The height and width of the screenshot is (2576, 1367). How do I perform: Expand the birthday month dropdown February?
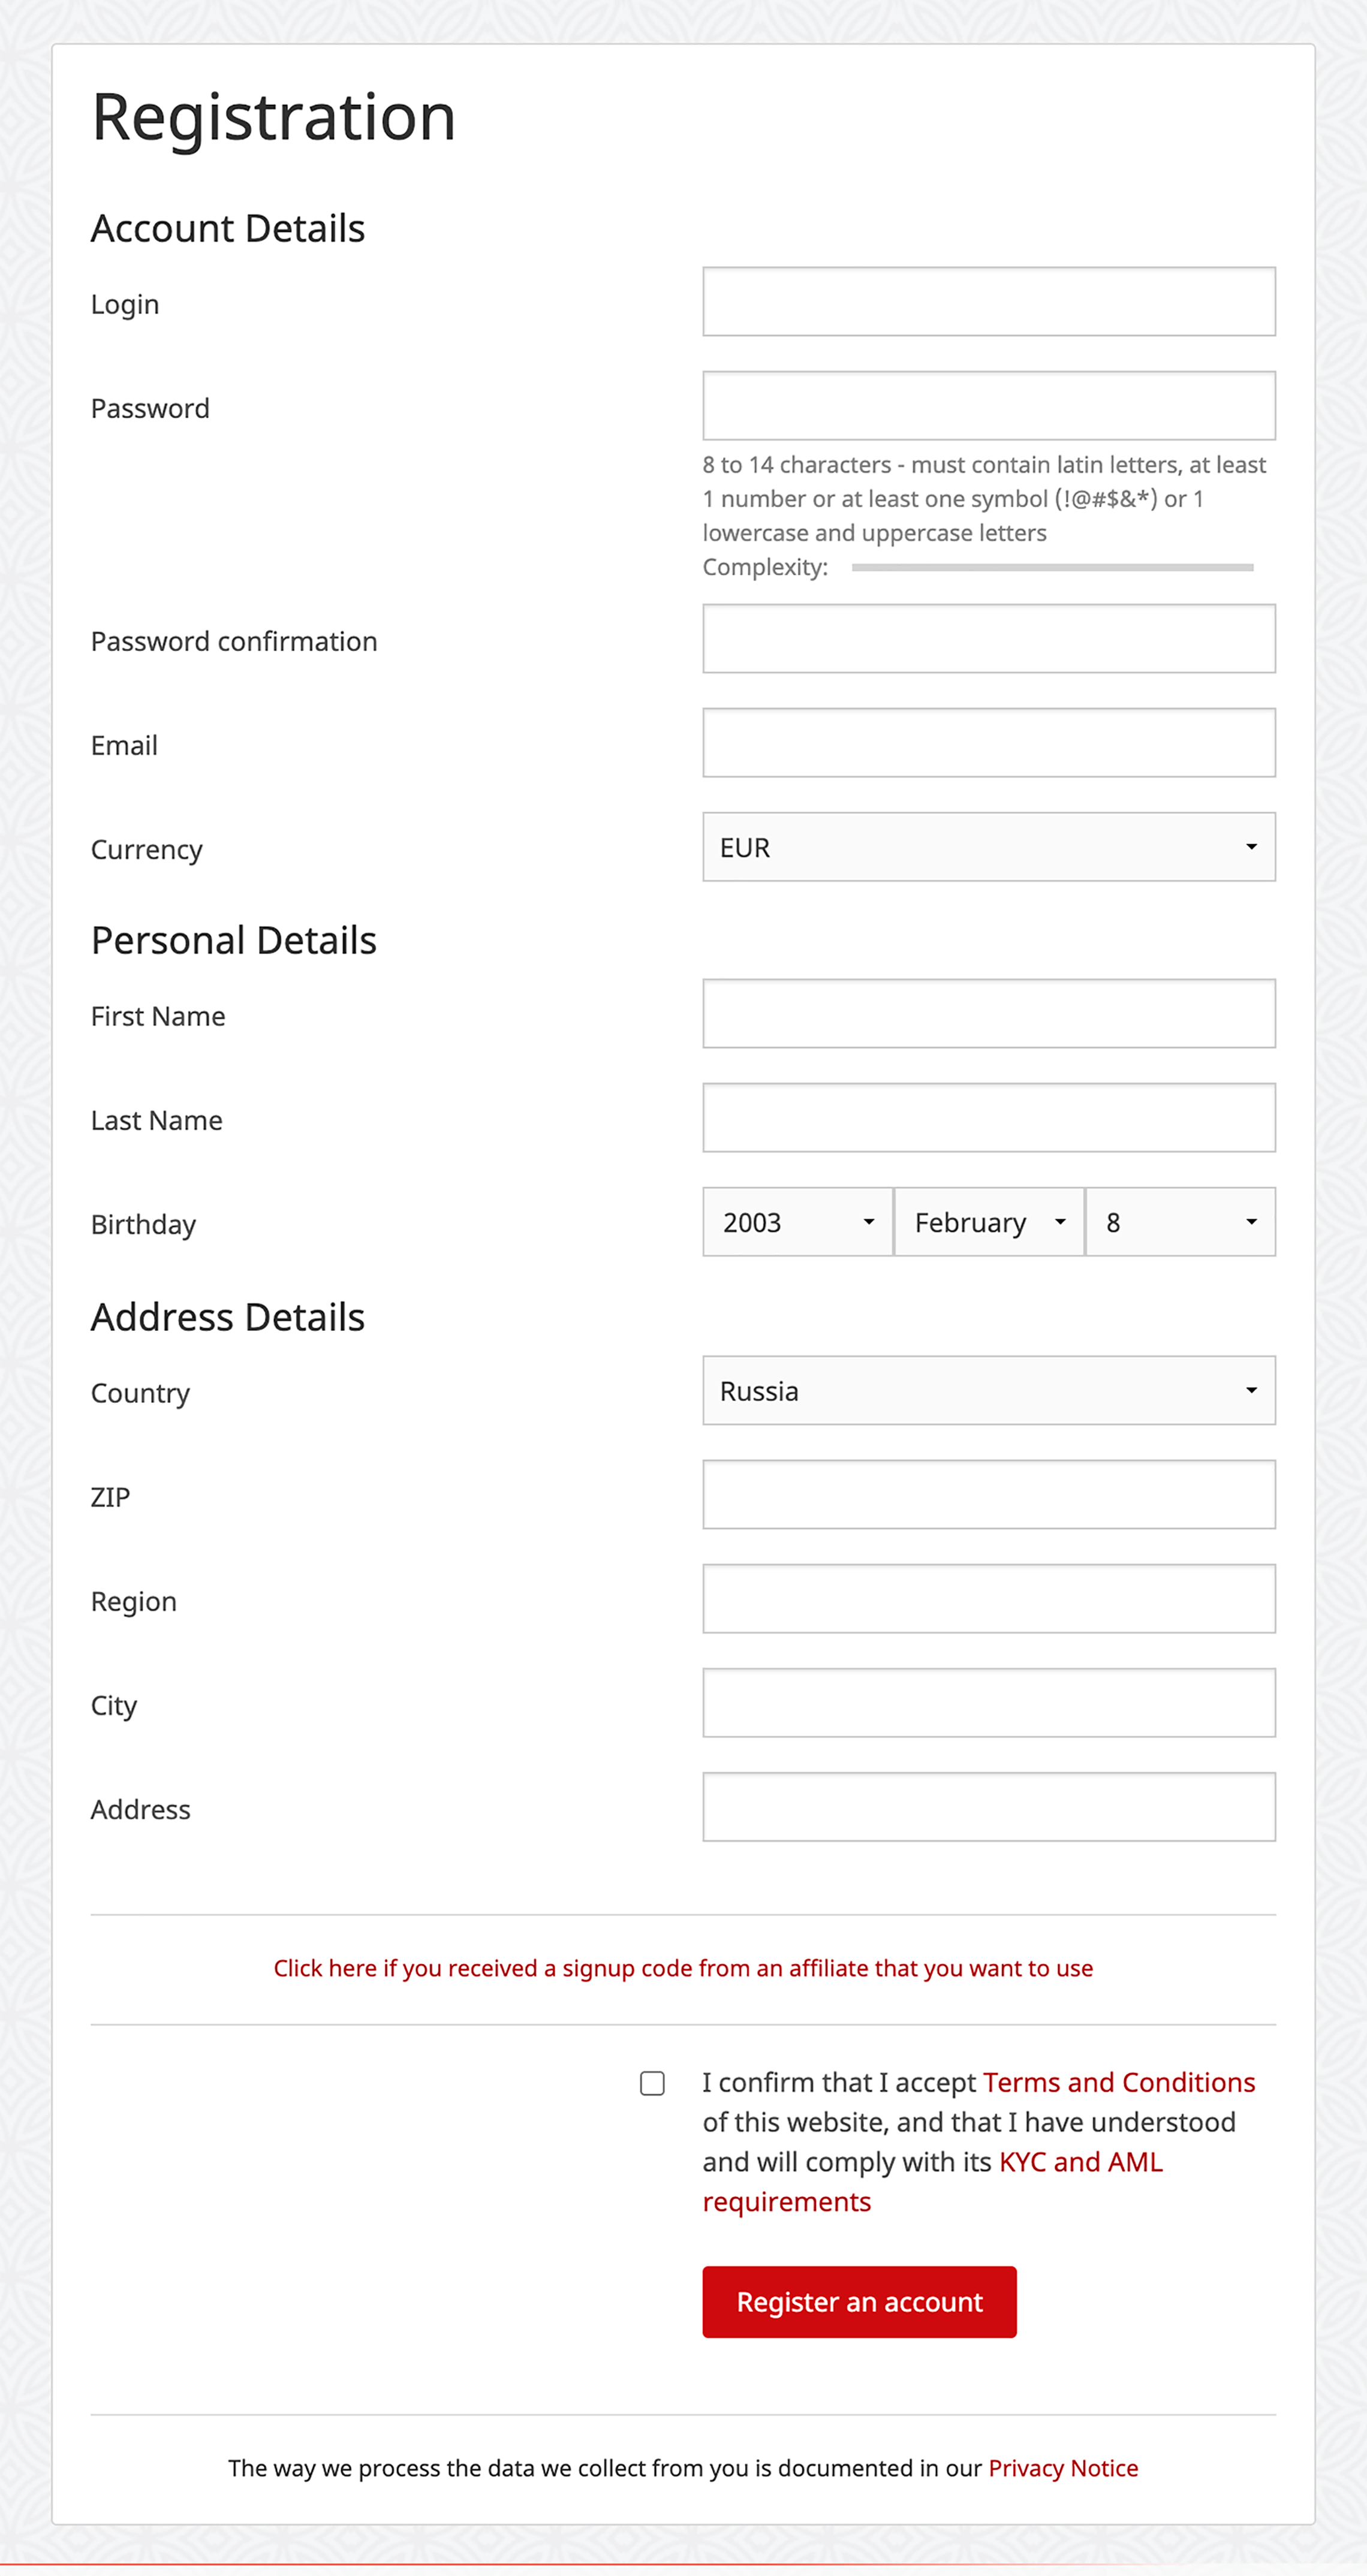pos(989,1221)
